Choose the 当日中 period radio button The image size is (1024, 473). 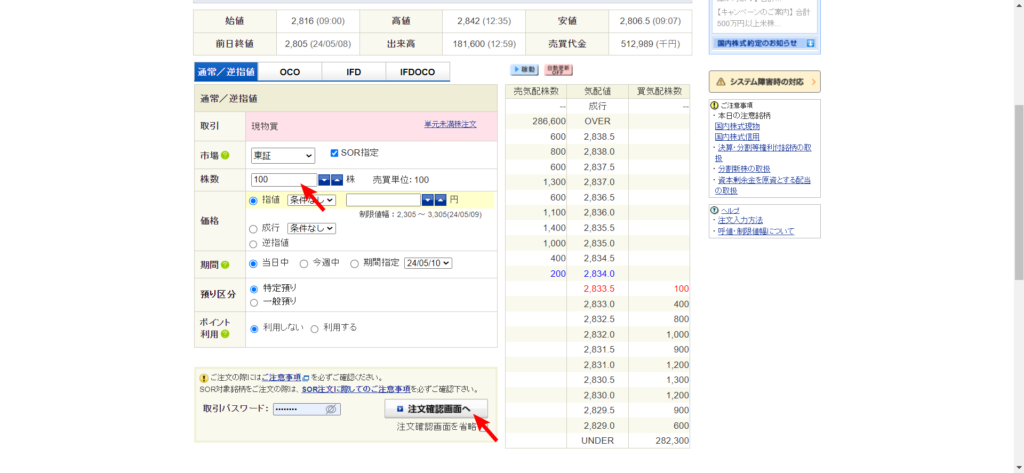pos(254,264)
